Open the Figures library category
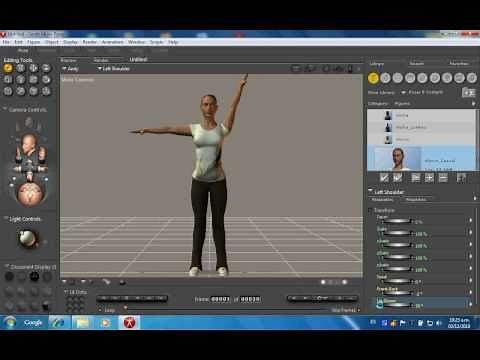 point(373,78)
